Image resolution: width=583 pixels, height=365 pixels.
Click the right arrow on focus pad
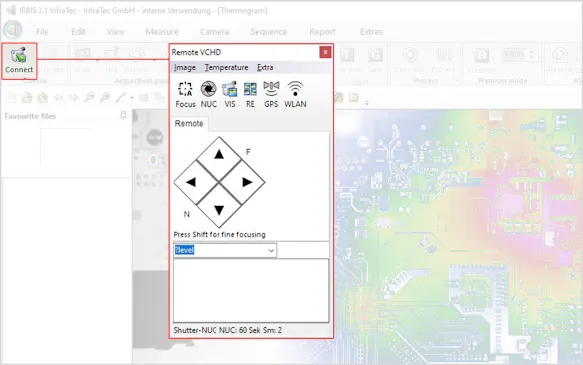point(247,182)
